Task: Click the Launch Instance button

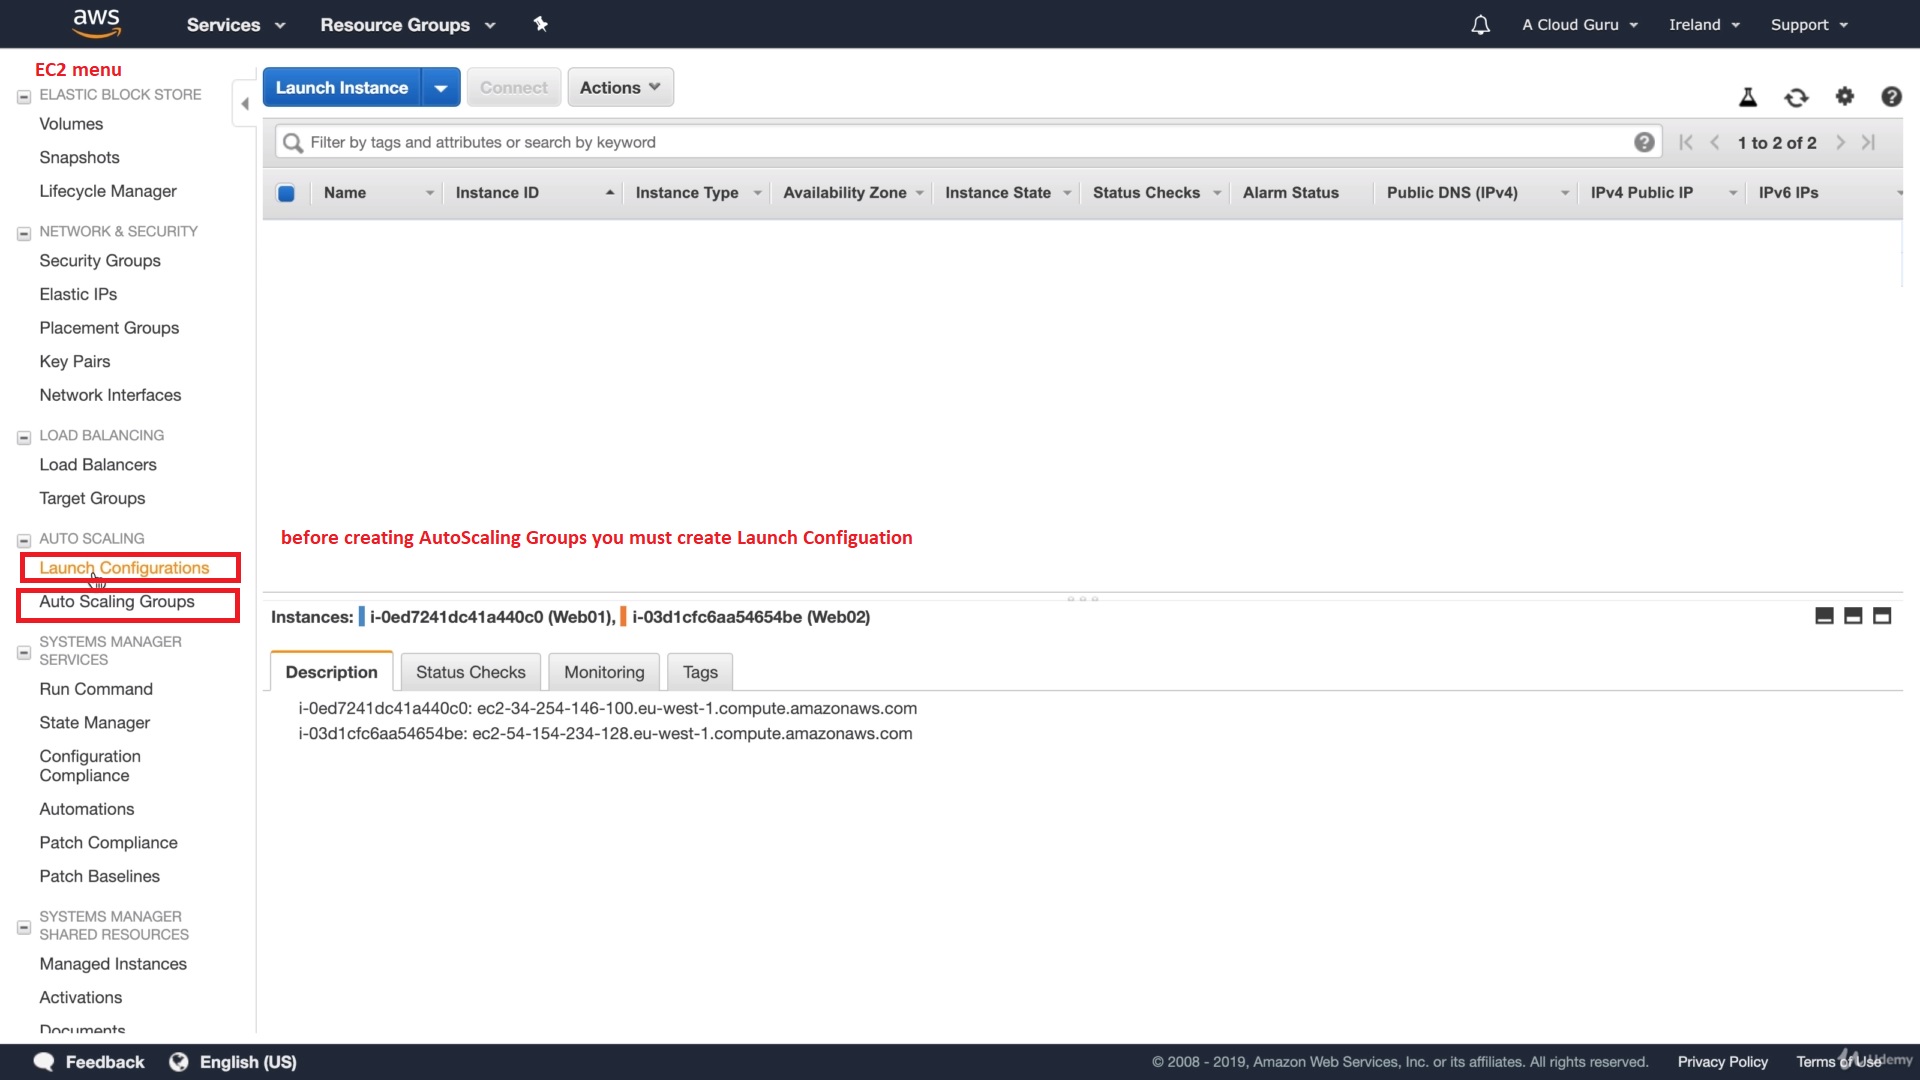Action: (x=342, y=88)
